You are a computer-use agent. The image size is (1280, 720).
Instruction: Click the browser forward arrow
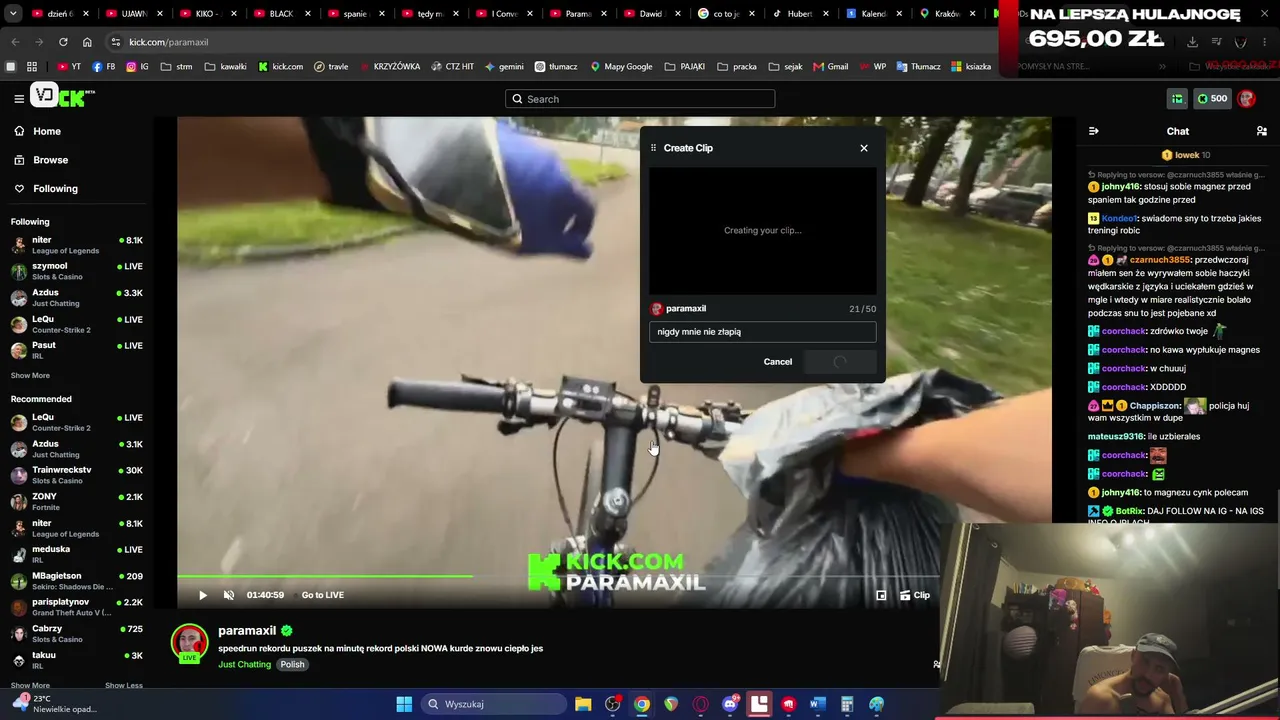[x=39, y=42]
